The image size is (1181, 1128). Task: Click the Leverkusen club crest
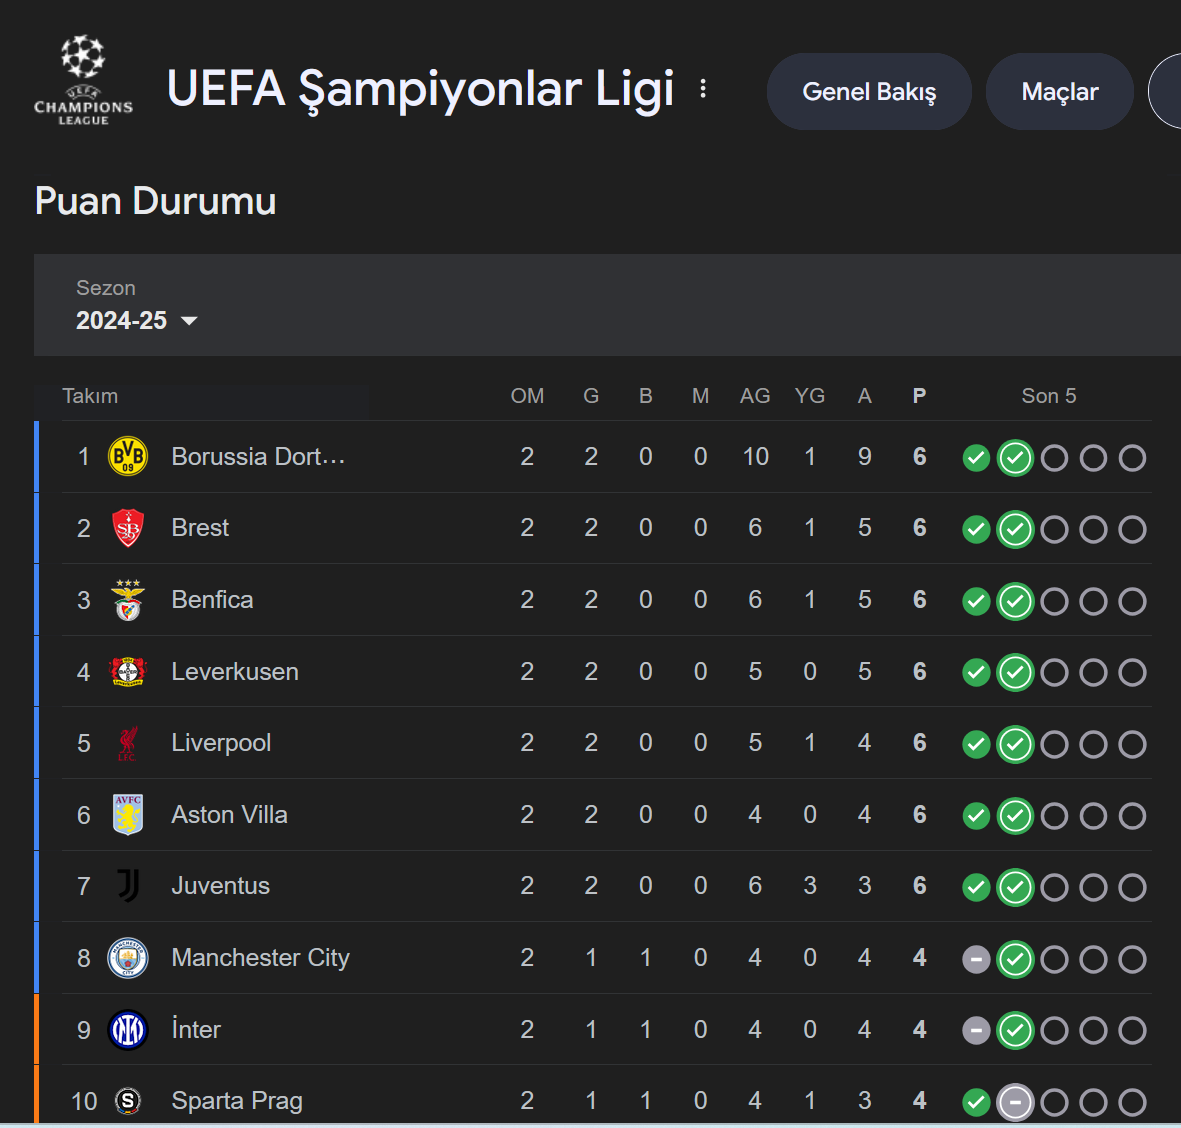coord(128,672)
